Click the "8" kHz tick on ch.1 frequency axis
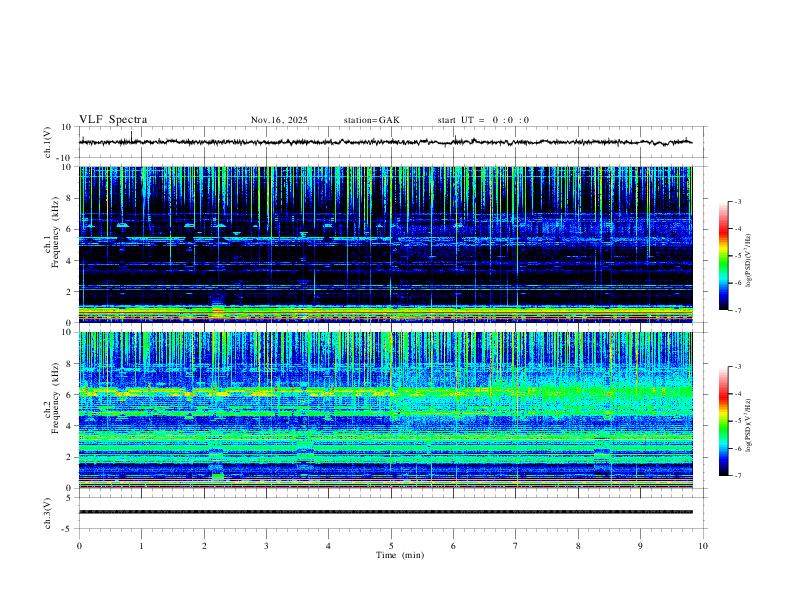This screenshot has width=792, height=612. click(x=70, y=198)
